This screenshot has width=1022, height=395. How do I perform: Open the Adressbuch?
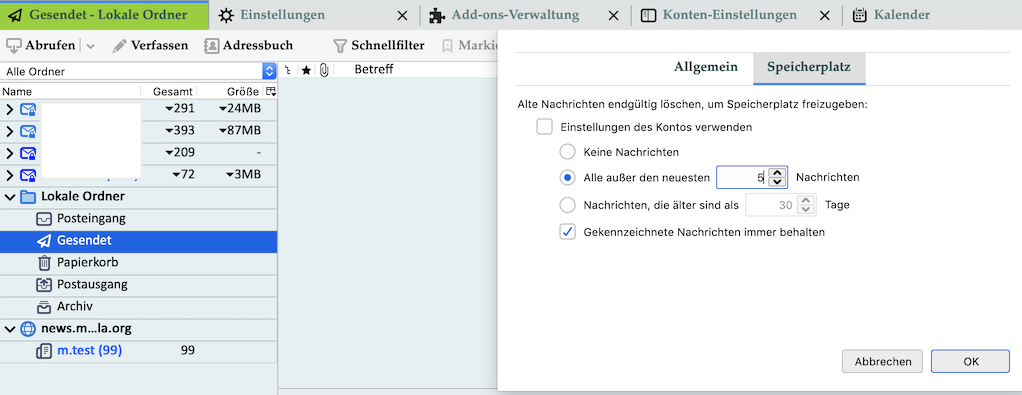tap(248, 46)
